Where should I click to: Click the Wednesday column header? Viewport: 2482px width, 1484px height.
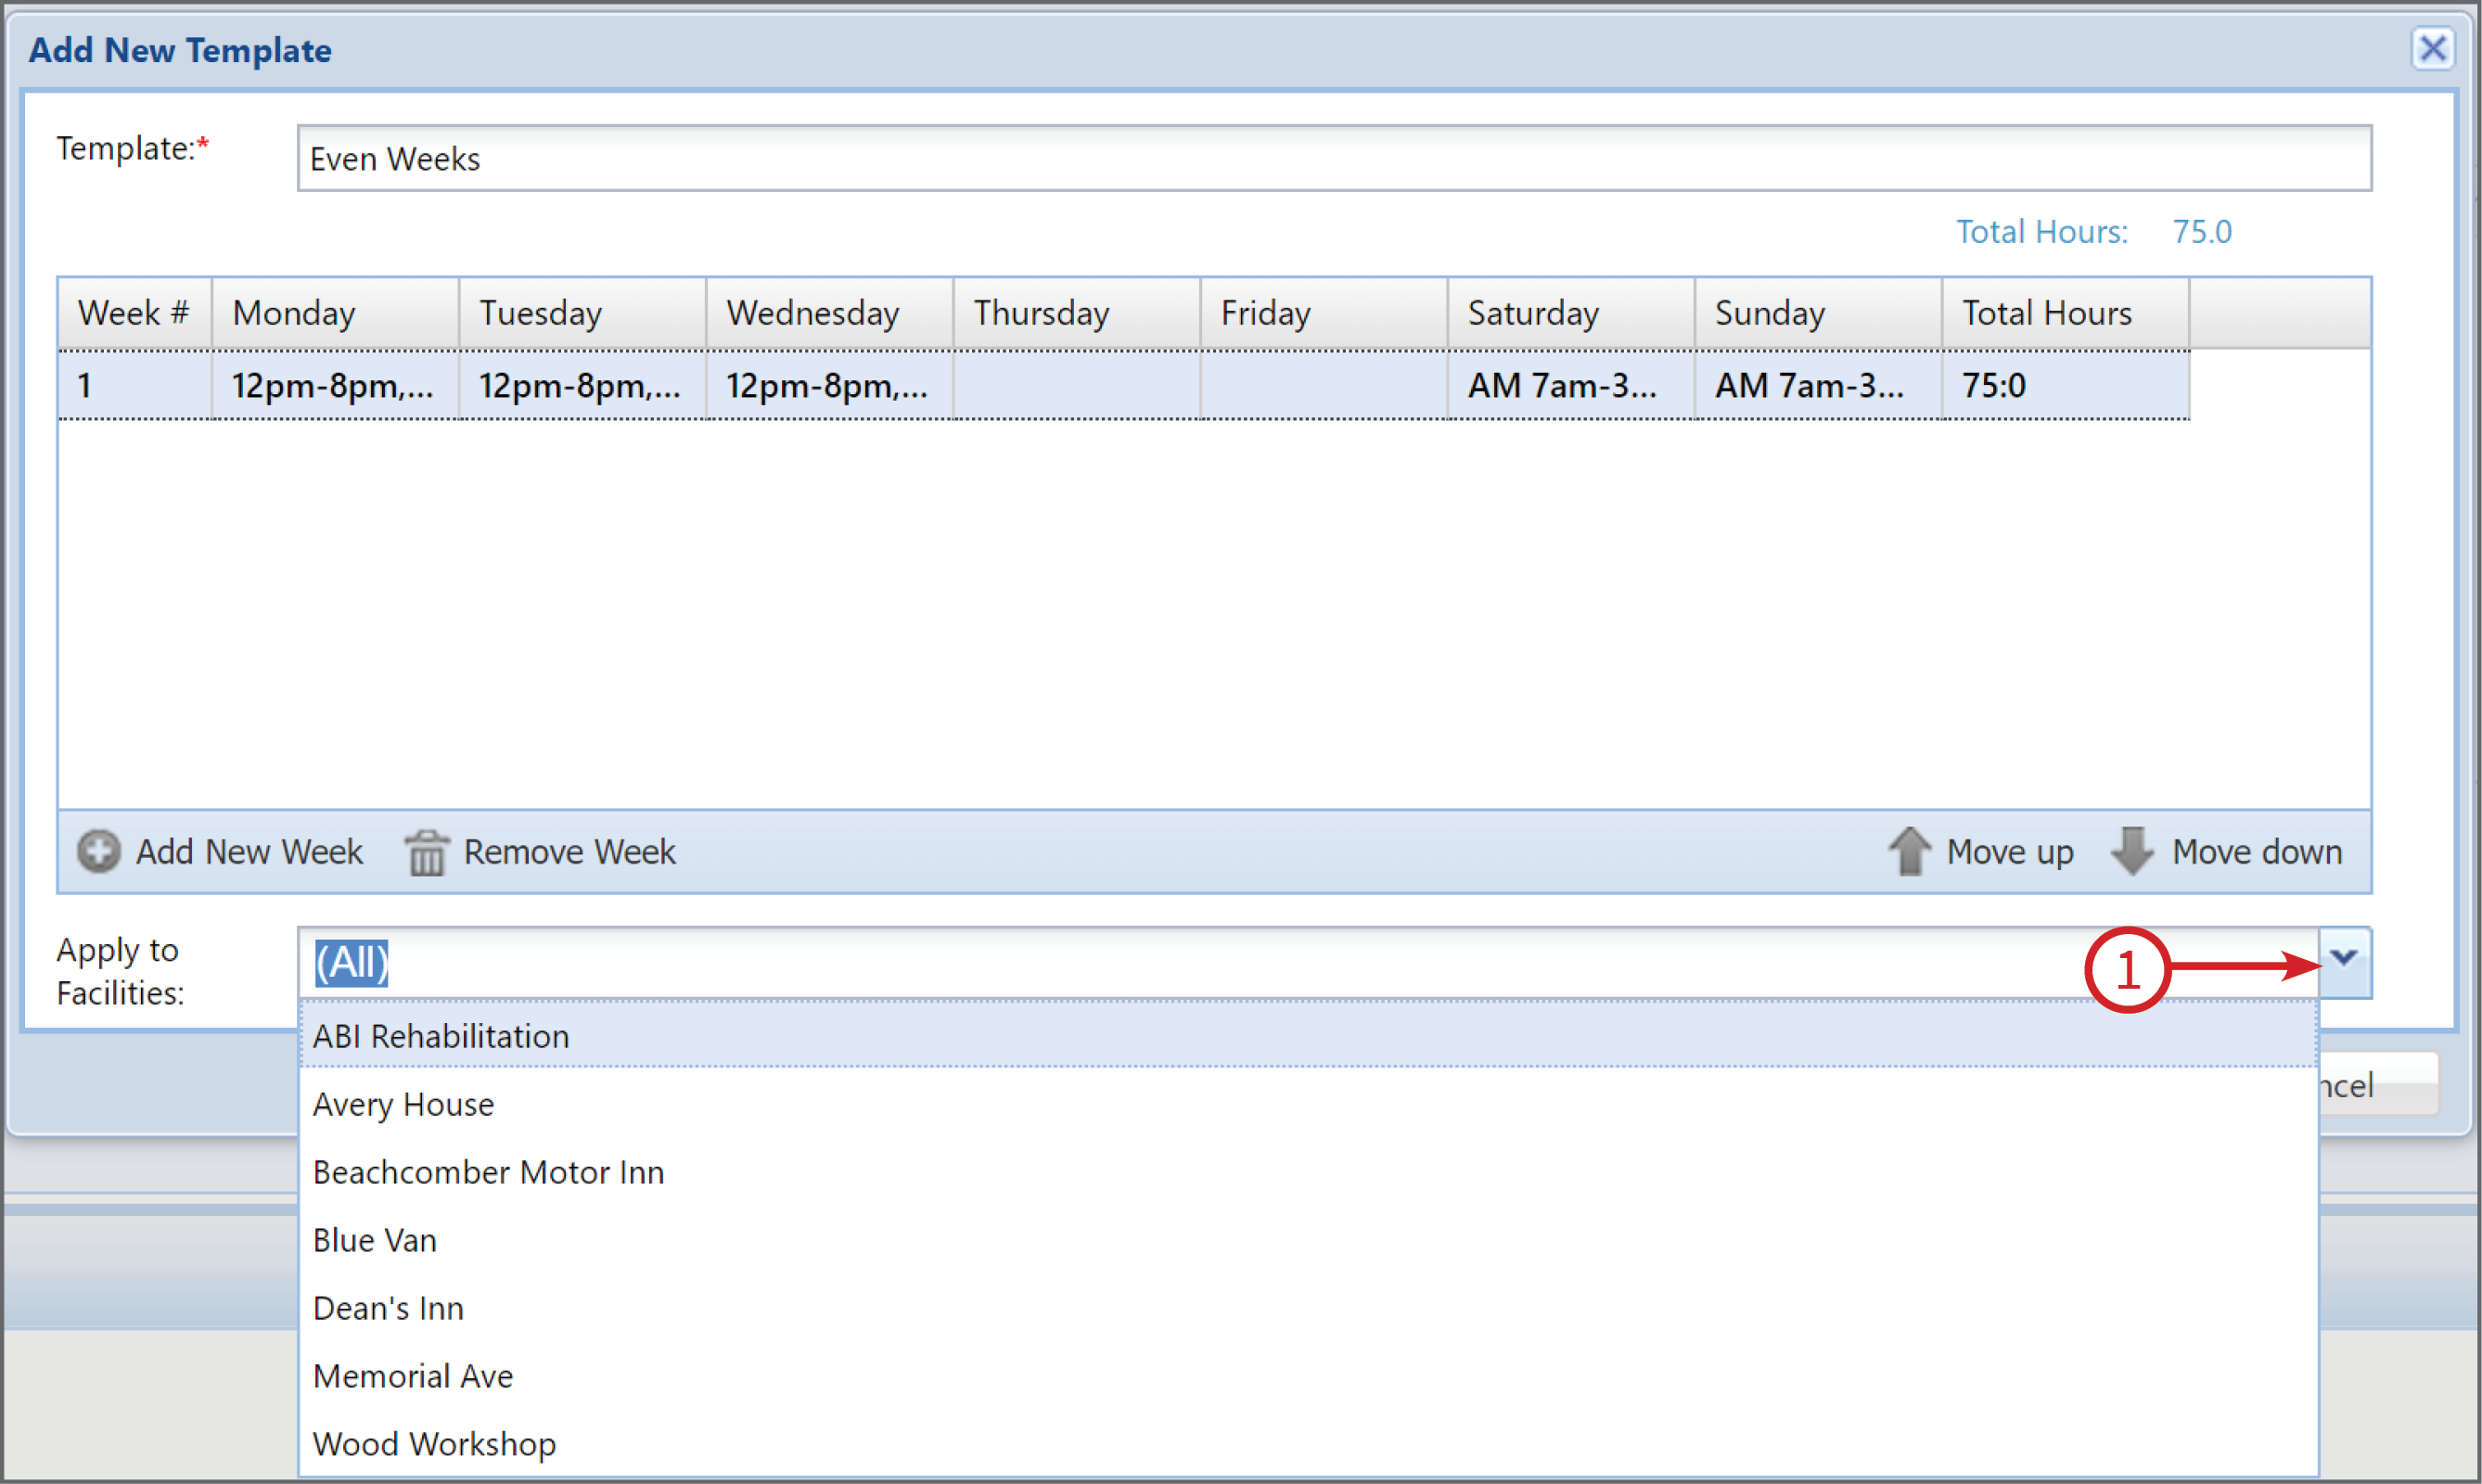click(x=829, y=313)
